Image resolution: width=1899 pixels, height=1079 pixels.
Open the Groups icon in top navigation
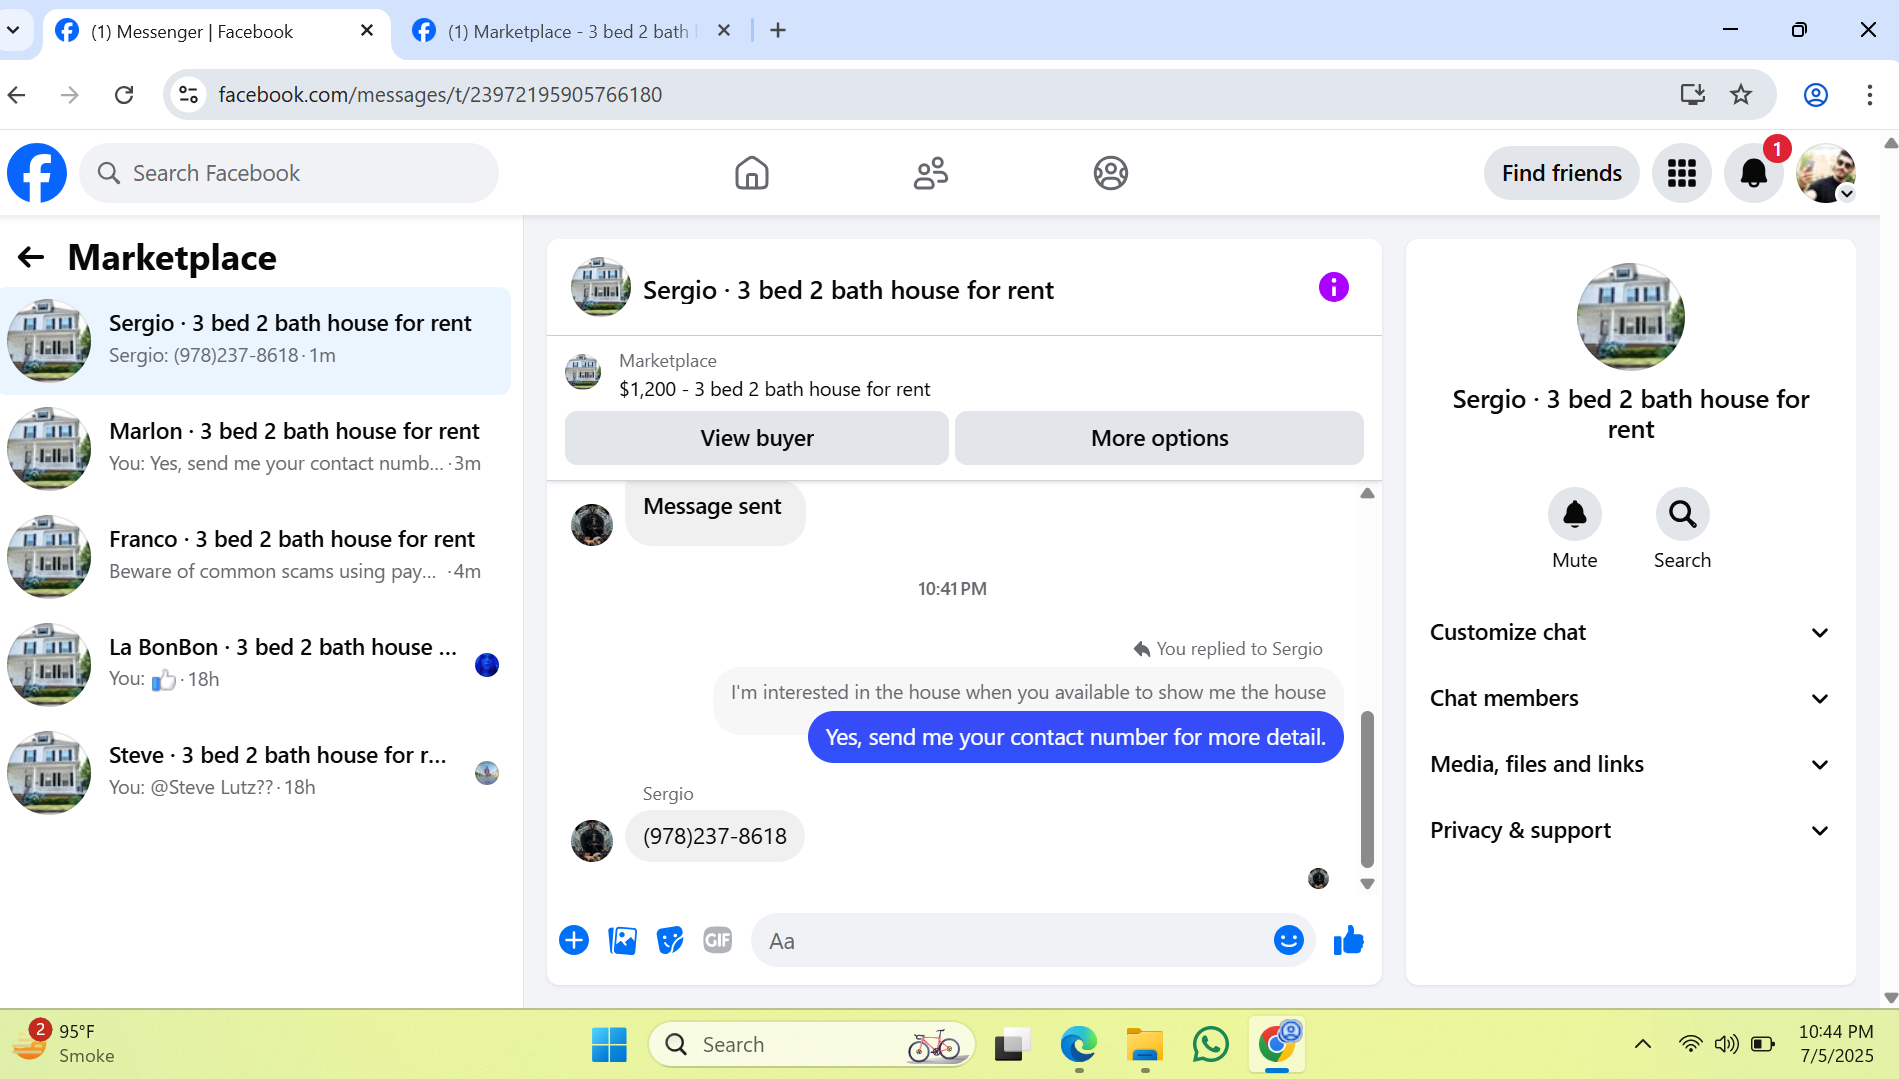point(1110,173)
